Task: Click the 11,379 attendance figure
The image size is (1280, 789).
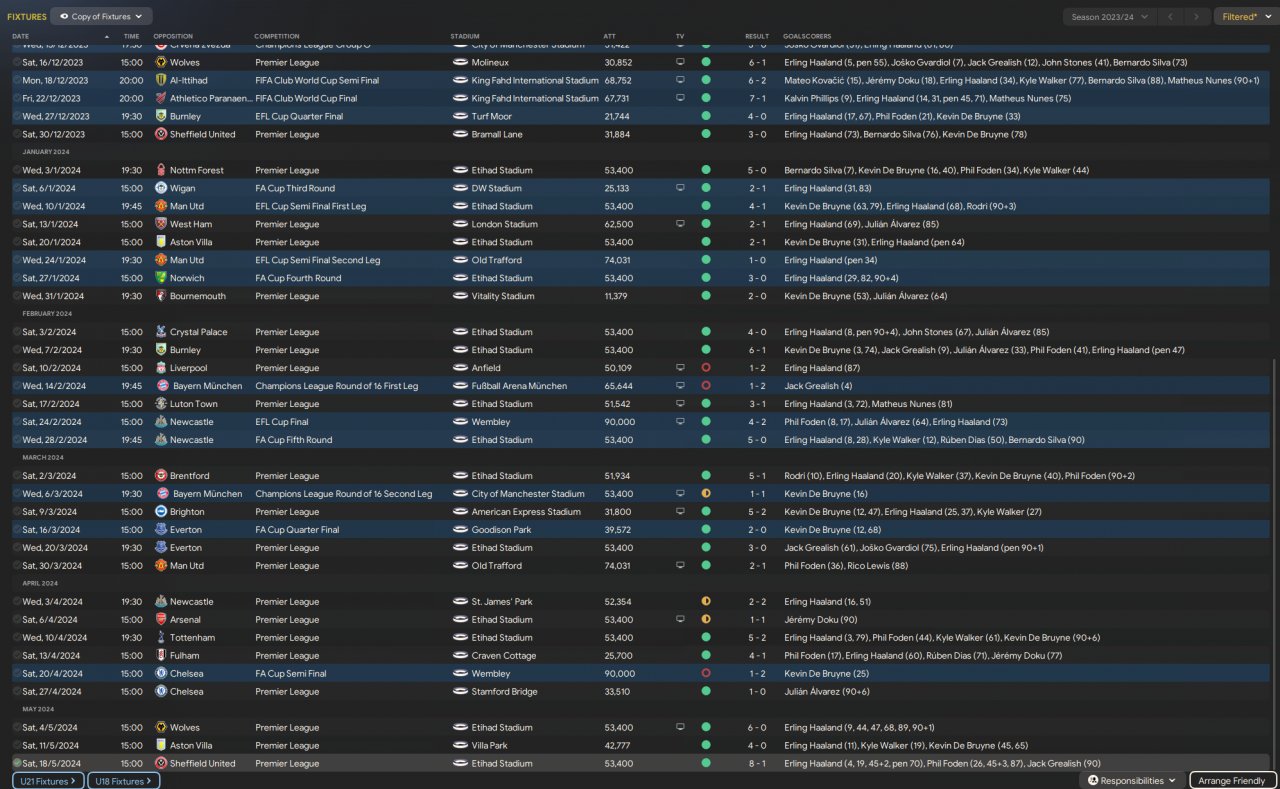Action: [616, 296]
